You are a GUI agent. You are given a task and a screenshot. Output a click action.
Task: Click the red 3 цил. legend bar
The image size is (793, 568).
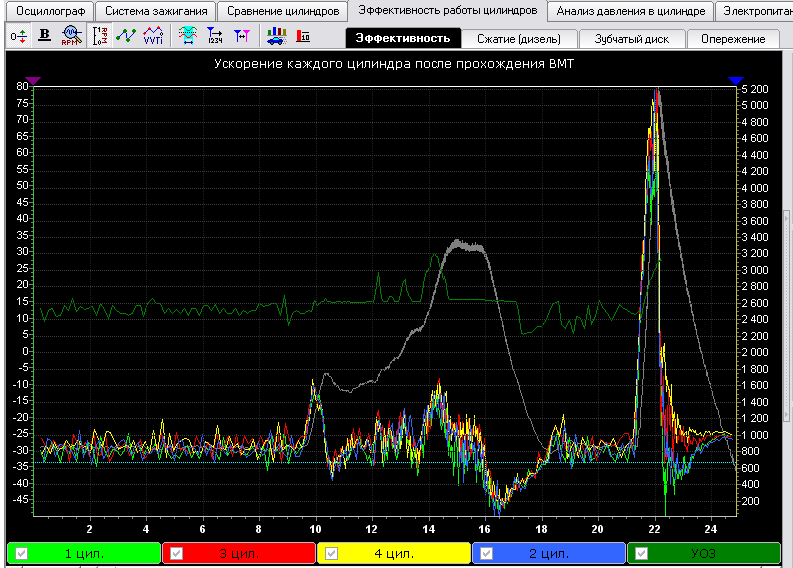point(239,553)
